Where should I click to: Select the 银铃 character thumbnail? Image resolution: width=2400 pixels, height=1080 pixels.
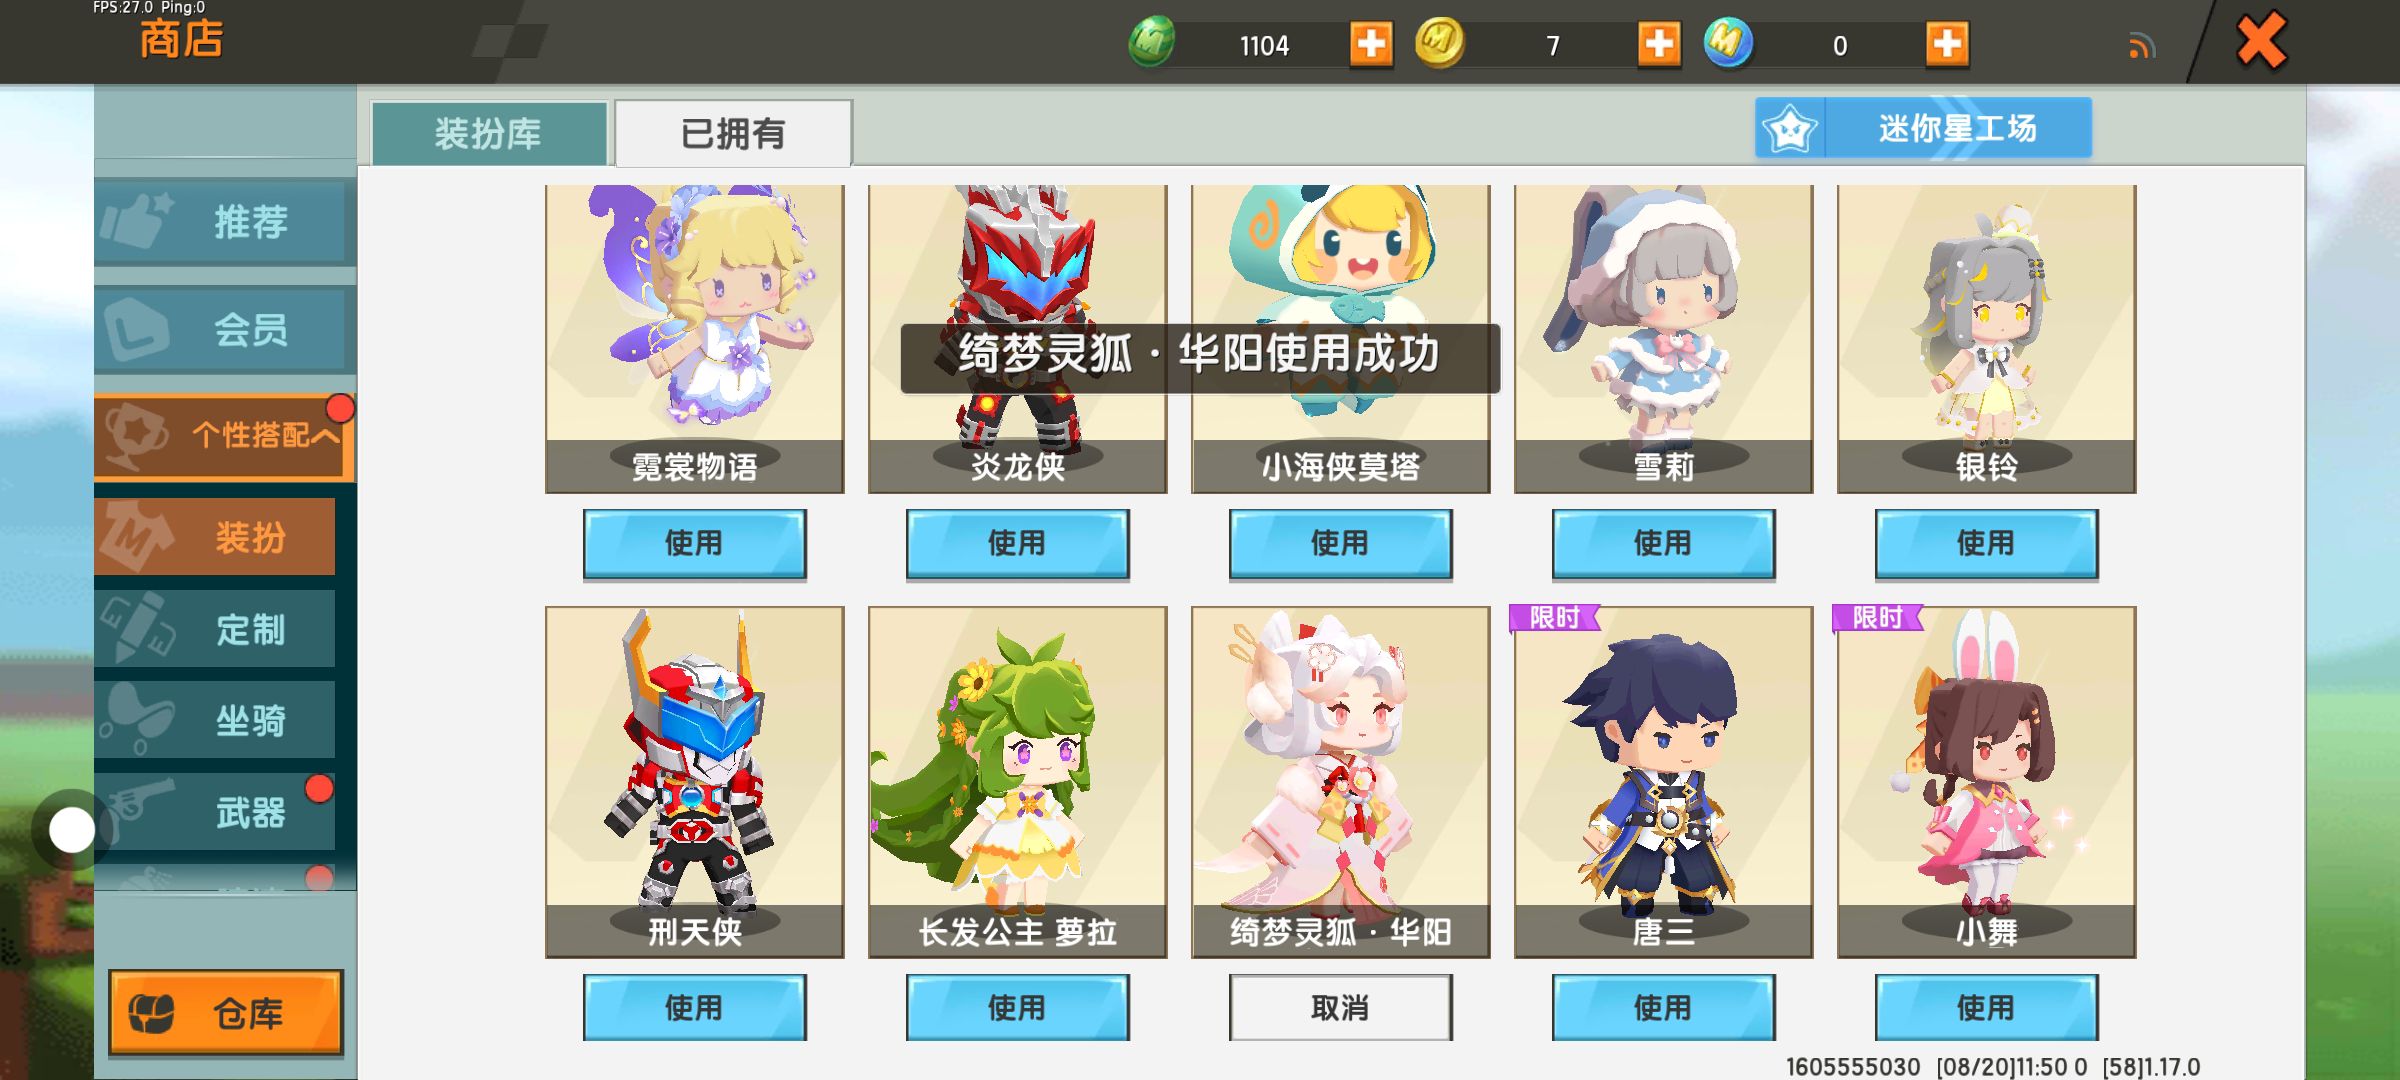[1986, 338]
